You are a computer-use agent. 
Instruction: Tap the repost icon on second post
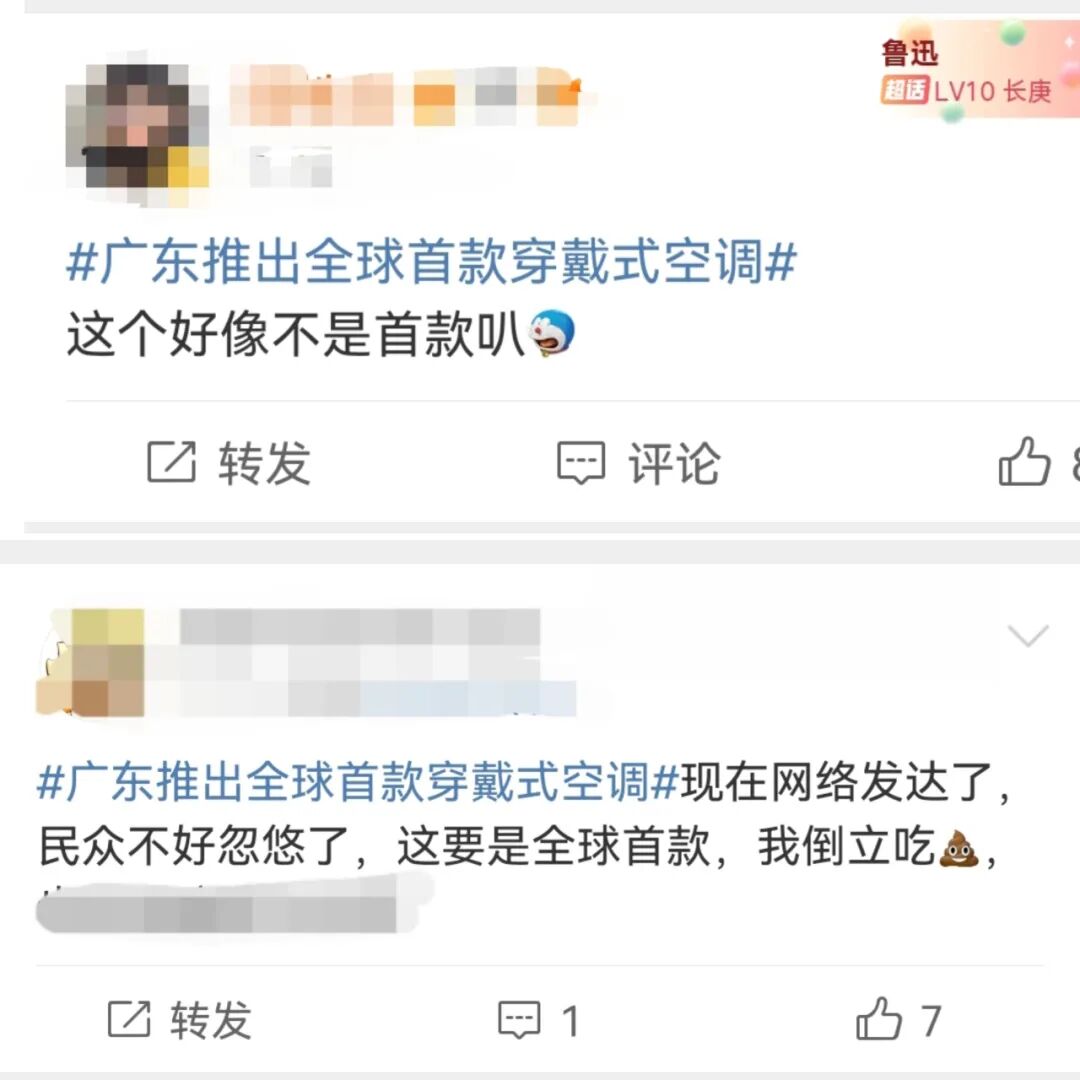click(x=129, y=1019)
